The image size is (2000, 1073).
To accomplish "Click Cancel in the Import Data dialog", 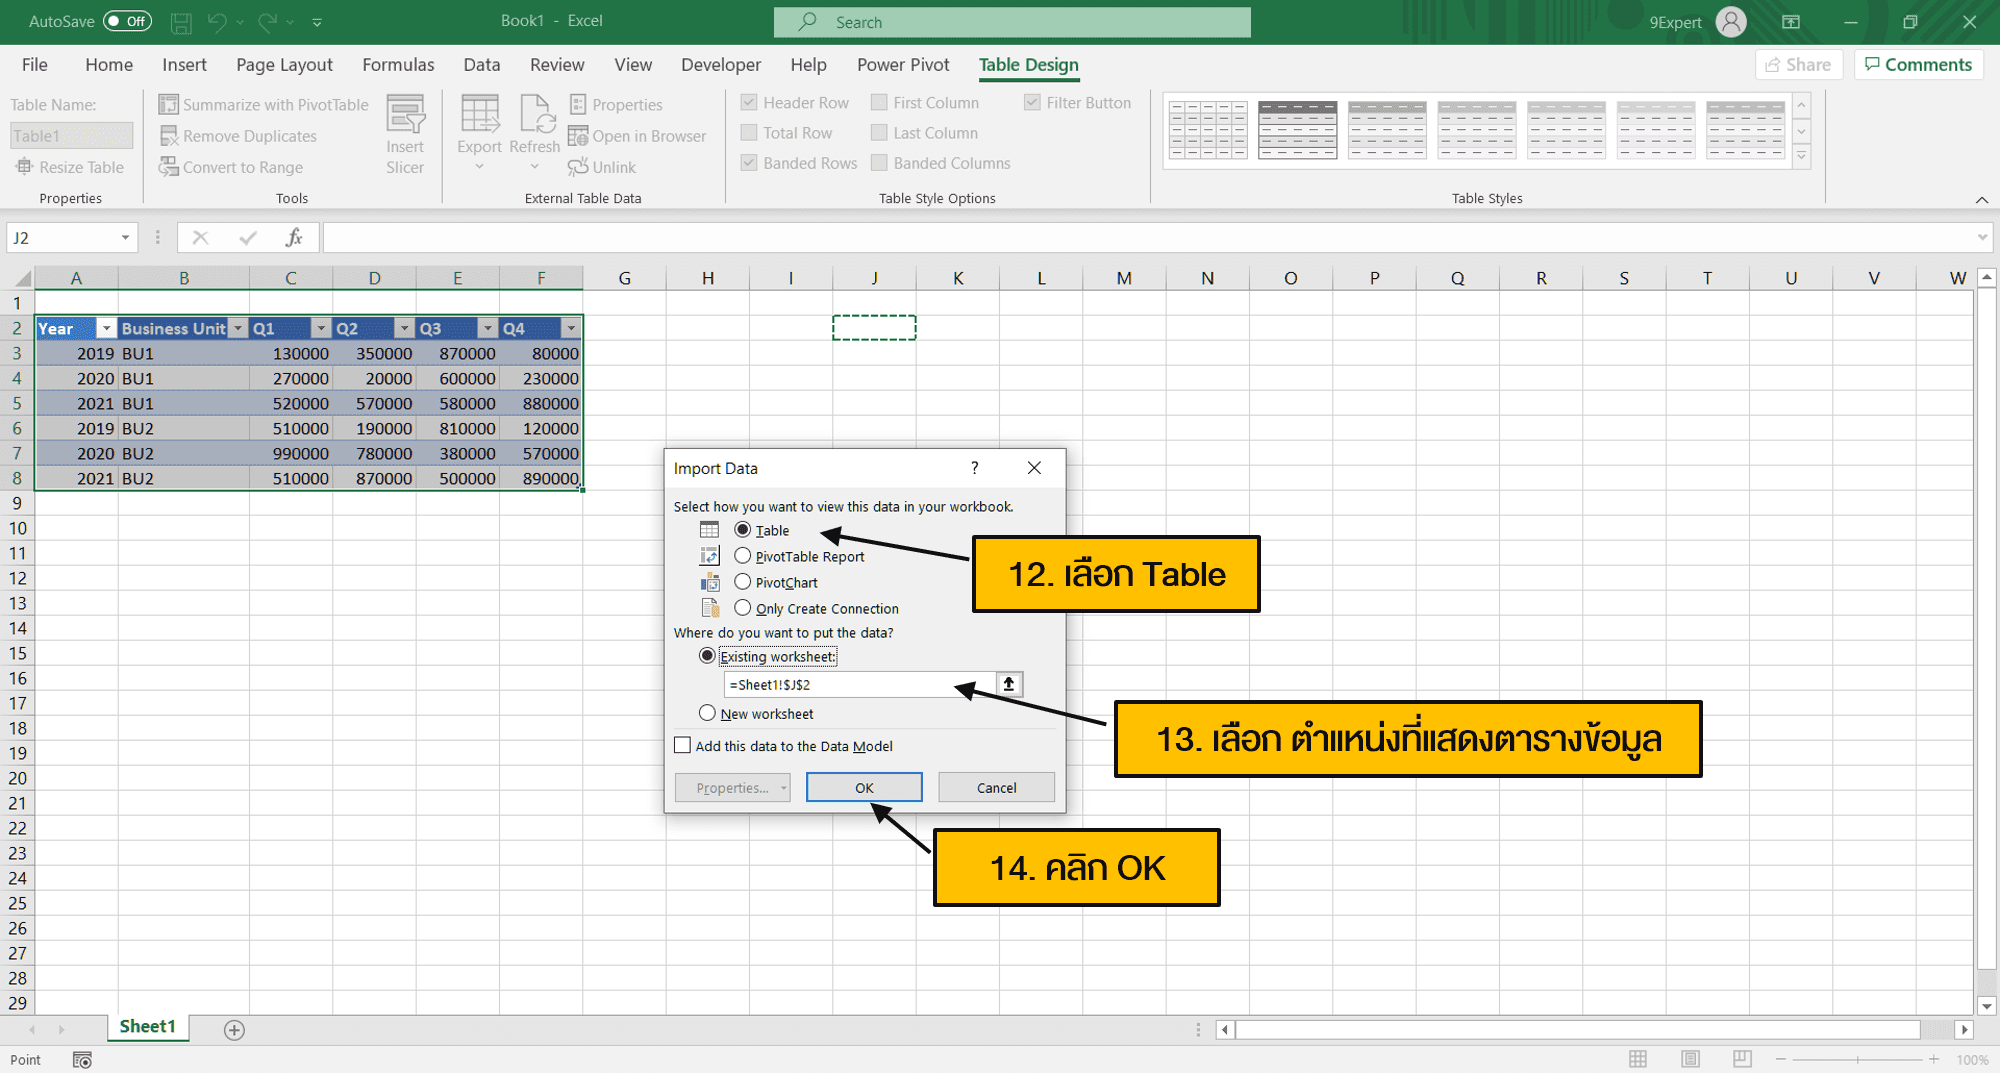I will click(x=995, y=787).
